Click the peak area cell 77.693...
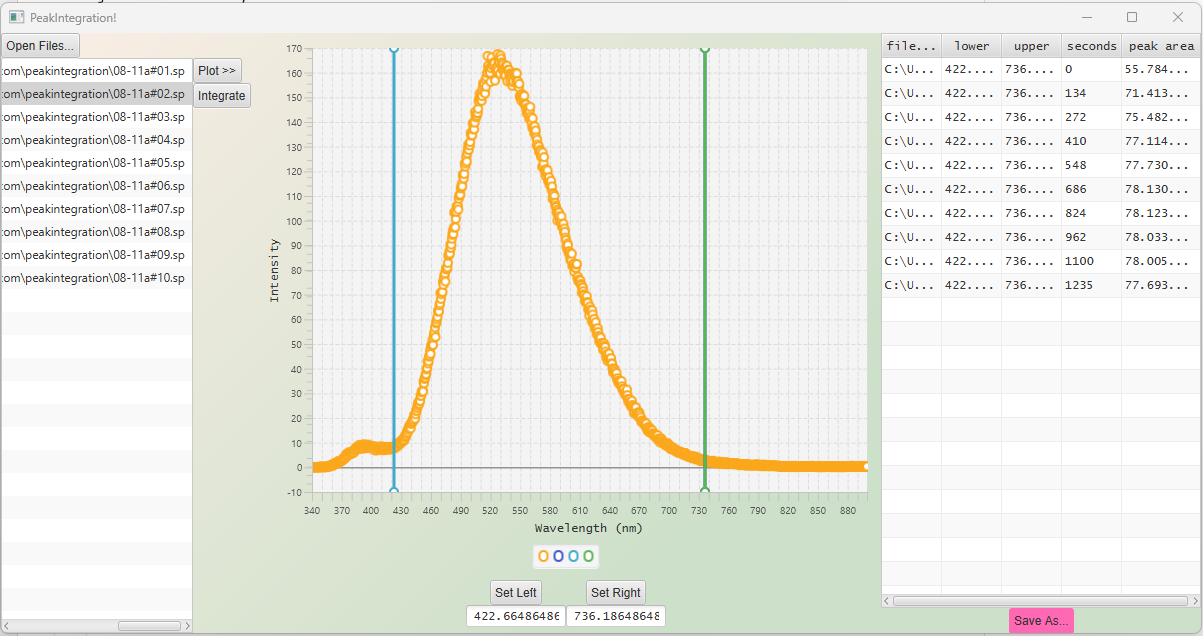Viewport: 1203px width, 636px height. (1161, 285)
